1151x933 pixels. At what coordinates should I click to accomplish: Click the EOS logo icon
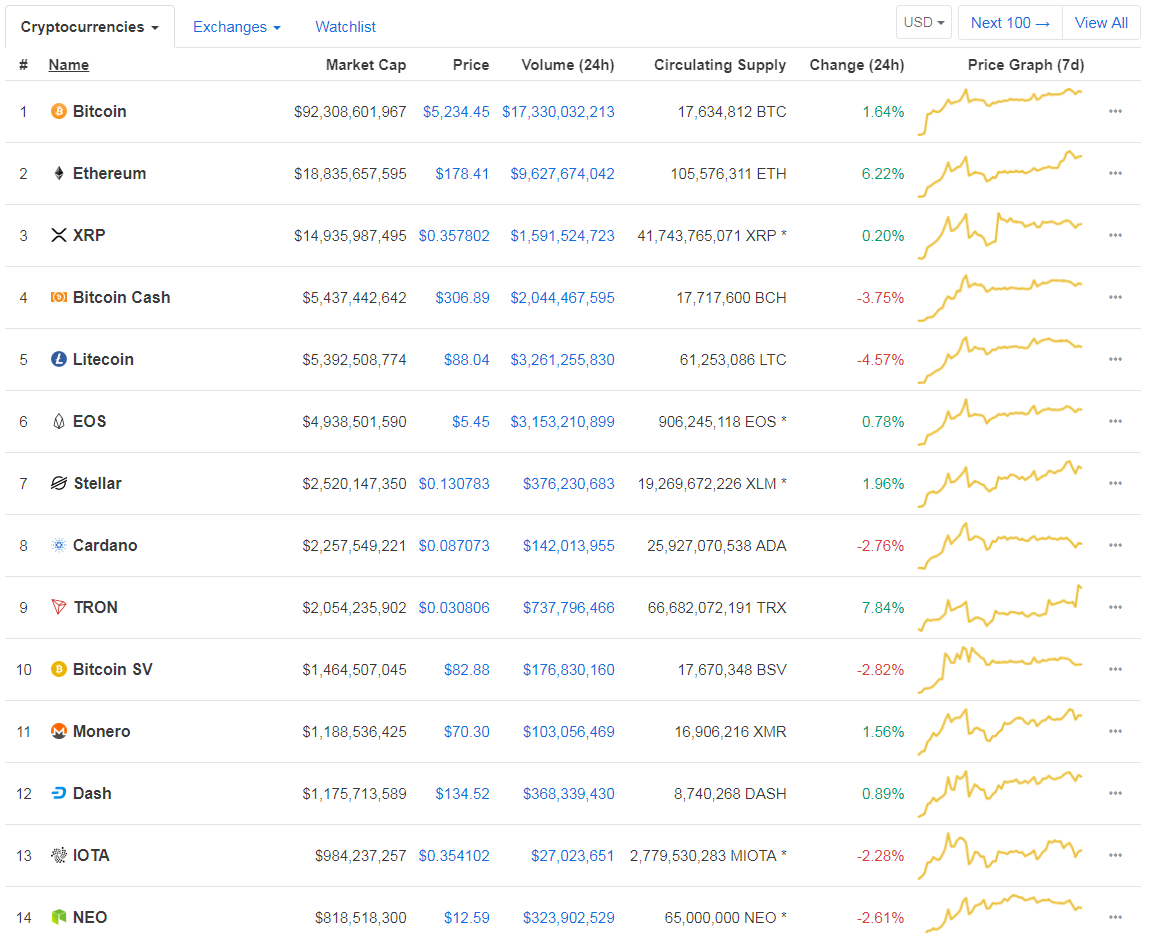pos(59,421)
